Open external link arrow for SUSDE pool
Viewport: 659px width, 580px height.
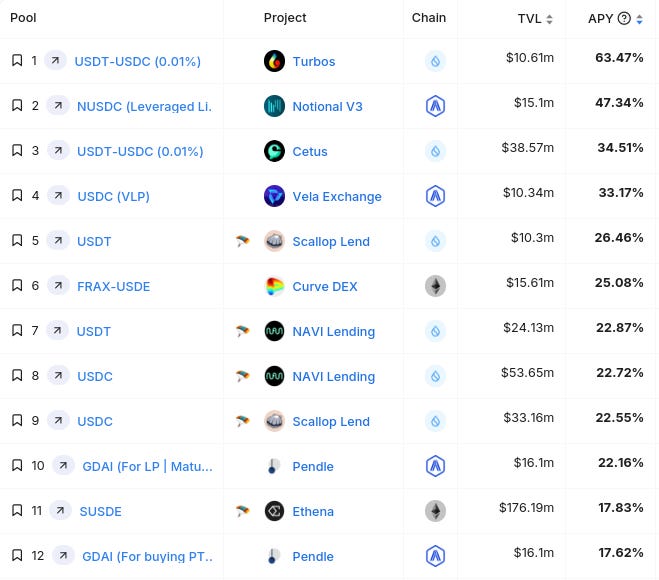point(61,510)
